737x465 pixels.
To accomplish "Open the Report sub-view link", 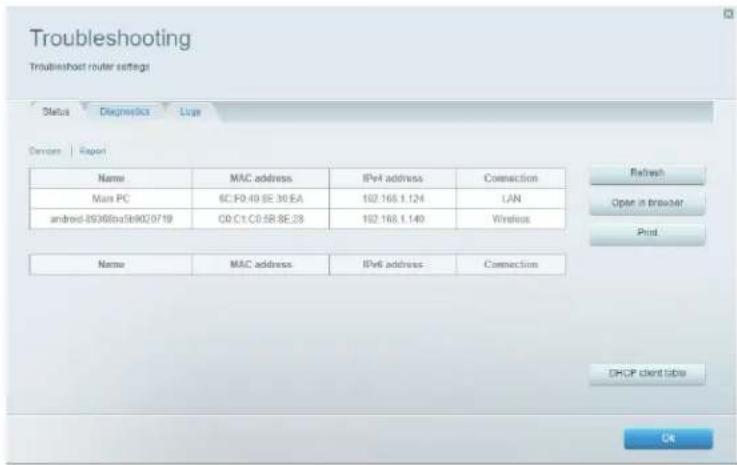I will [x=93, y=151].
